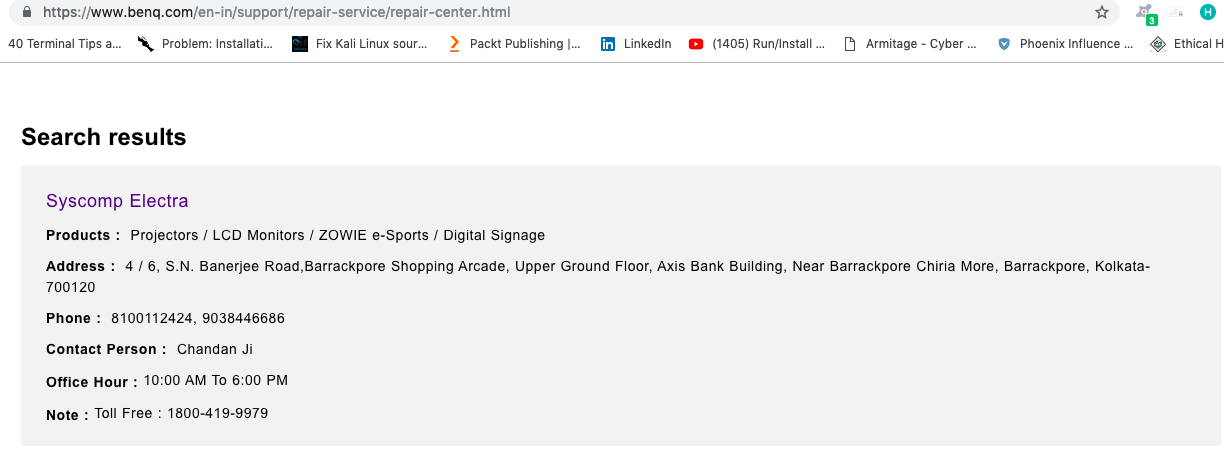Viewport: 1224px width, 451px height.
Task: Click the 10:00 AM To 6:00 PM text
Action: [216, 381]
